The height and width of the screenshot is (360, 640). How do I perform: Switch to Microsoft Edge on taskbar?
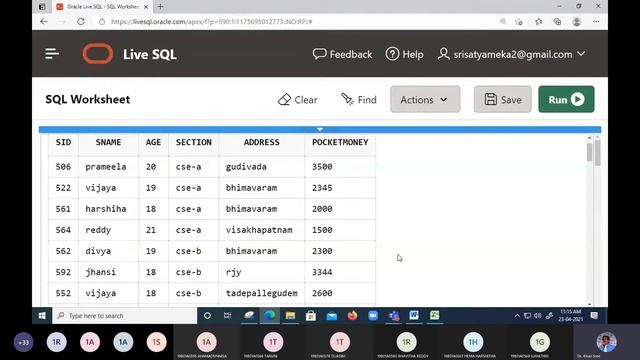(x=270, y=316)
